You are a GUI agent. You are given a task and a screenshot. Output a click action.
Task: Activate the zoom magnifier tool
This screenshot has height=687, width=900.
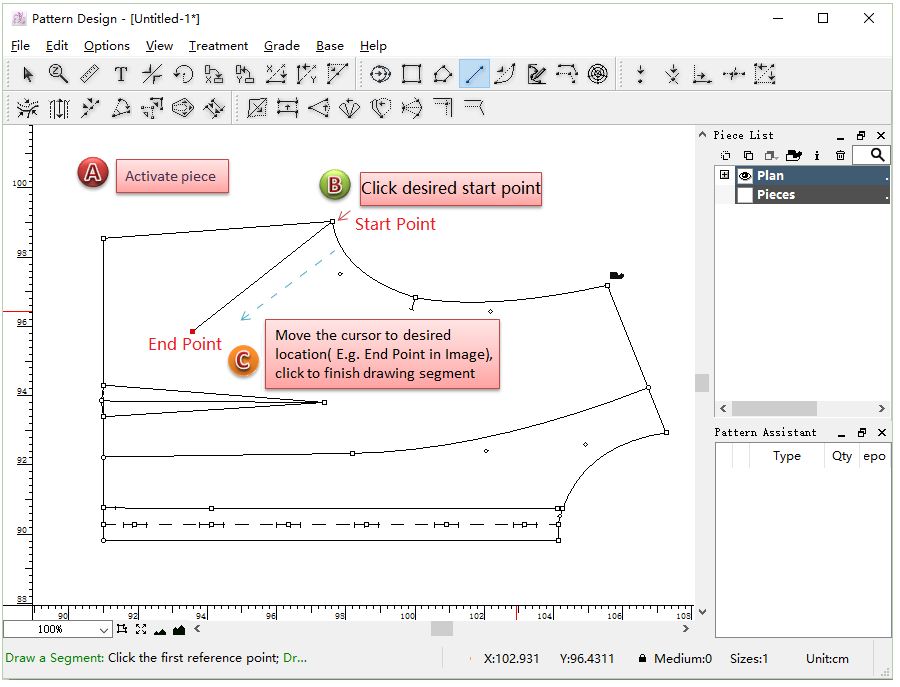click(59, 74)
